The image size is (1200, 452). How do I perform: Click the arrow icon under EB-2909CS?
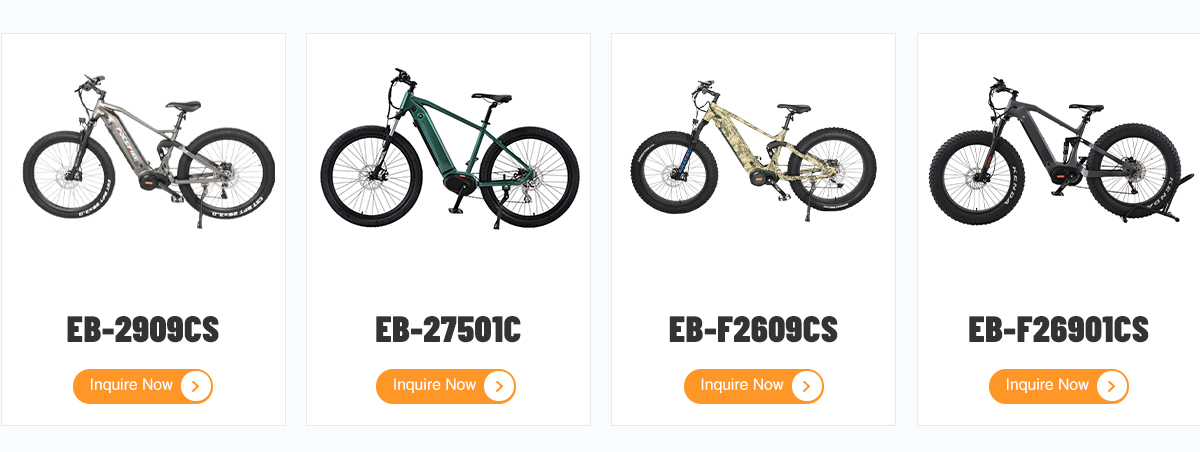point(196,386)
